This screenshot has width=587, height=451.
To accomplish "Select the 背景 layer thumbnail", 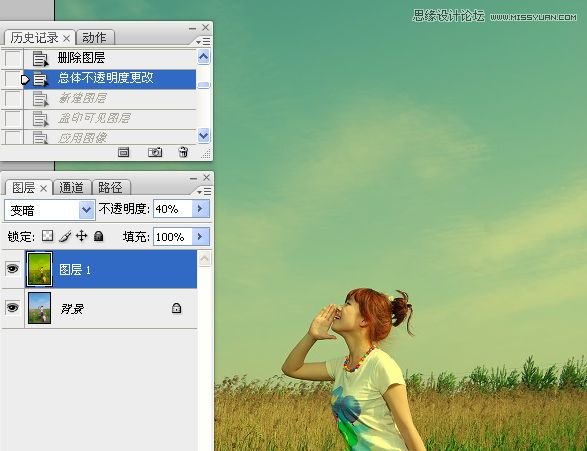I will tap(39, 308).
